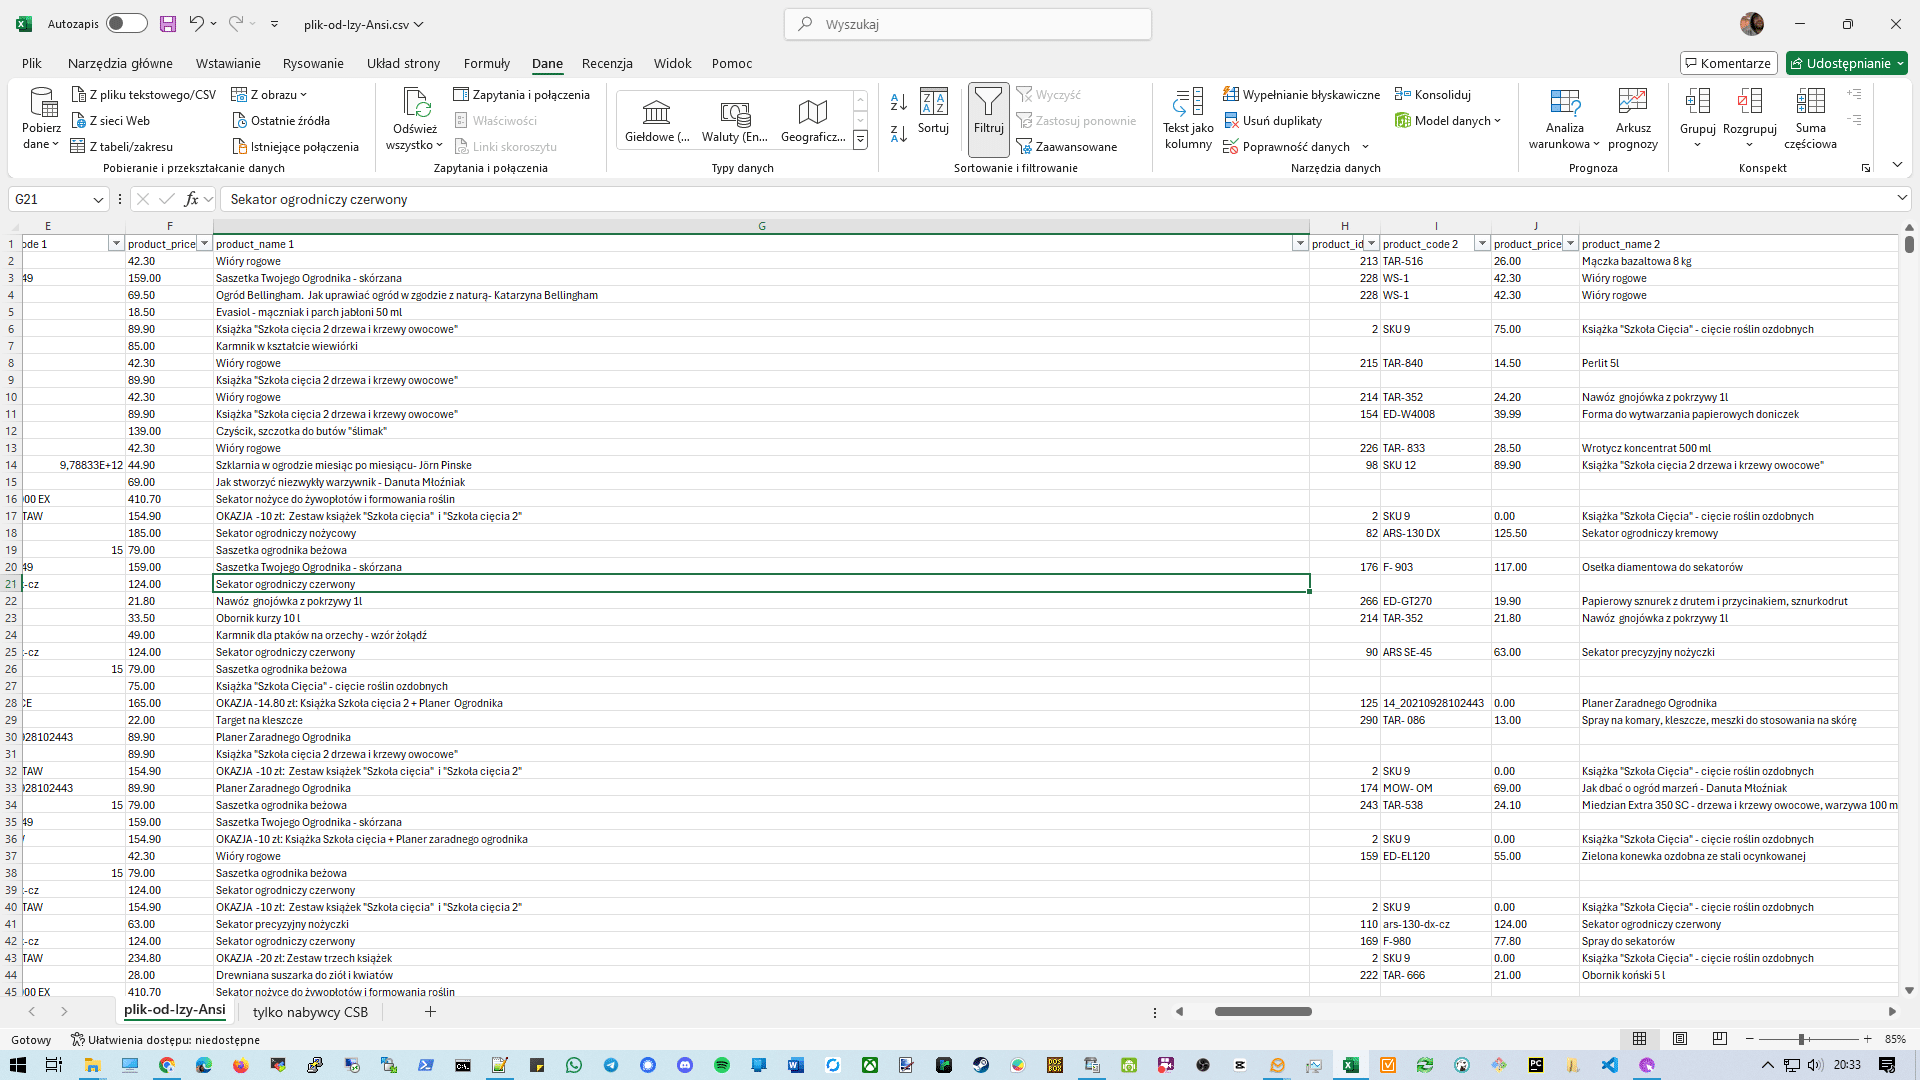Screen dimensions: 1920x1080
Task: Switch to Page Layout view in status bar
Action: 1680,1039
